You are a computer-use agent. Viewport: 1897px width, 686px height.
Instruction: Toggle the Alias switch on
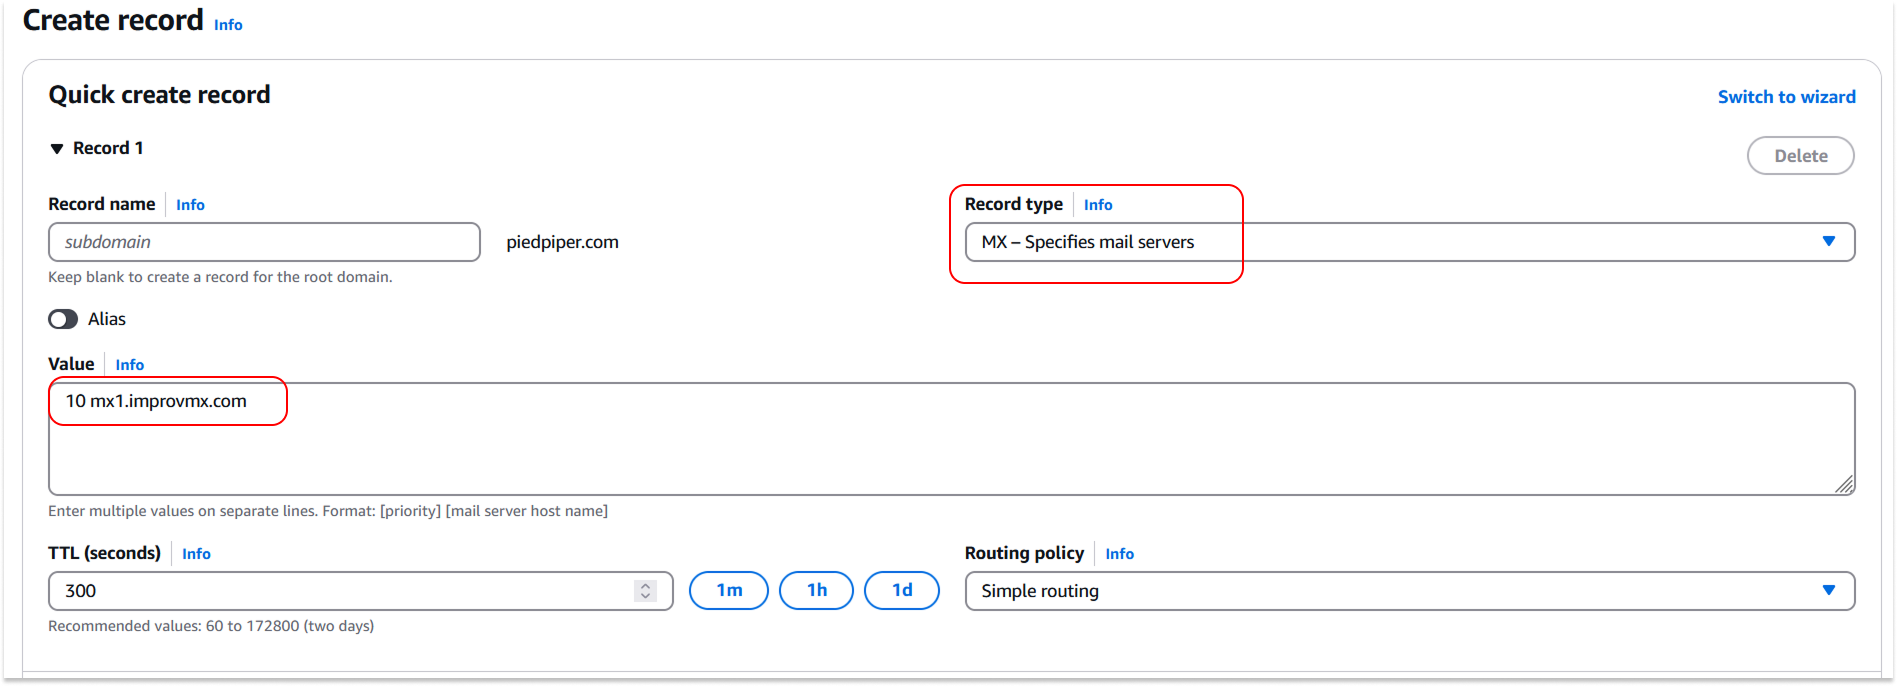tap(63, 319)
